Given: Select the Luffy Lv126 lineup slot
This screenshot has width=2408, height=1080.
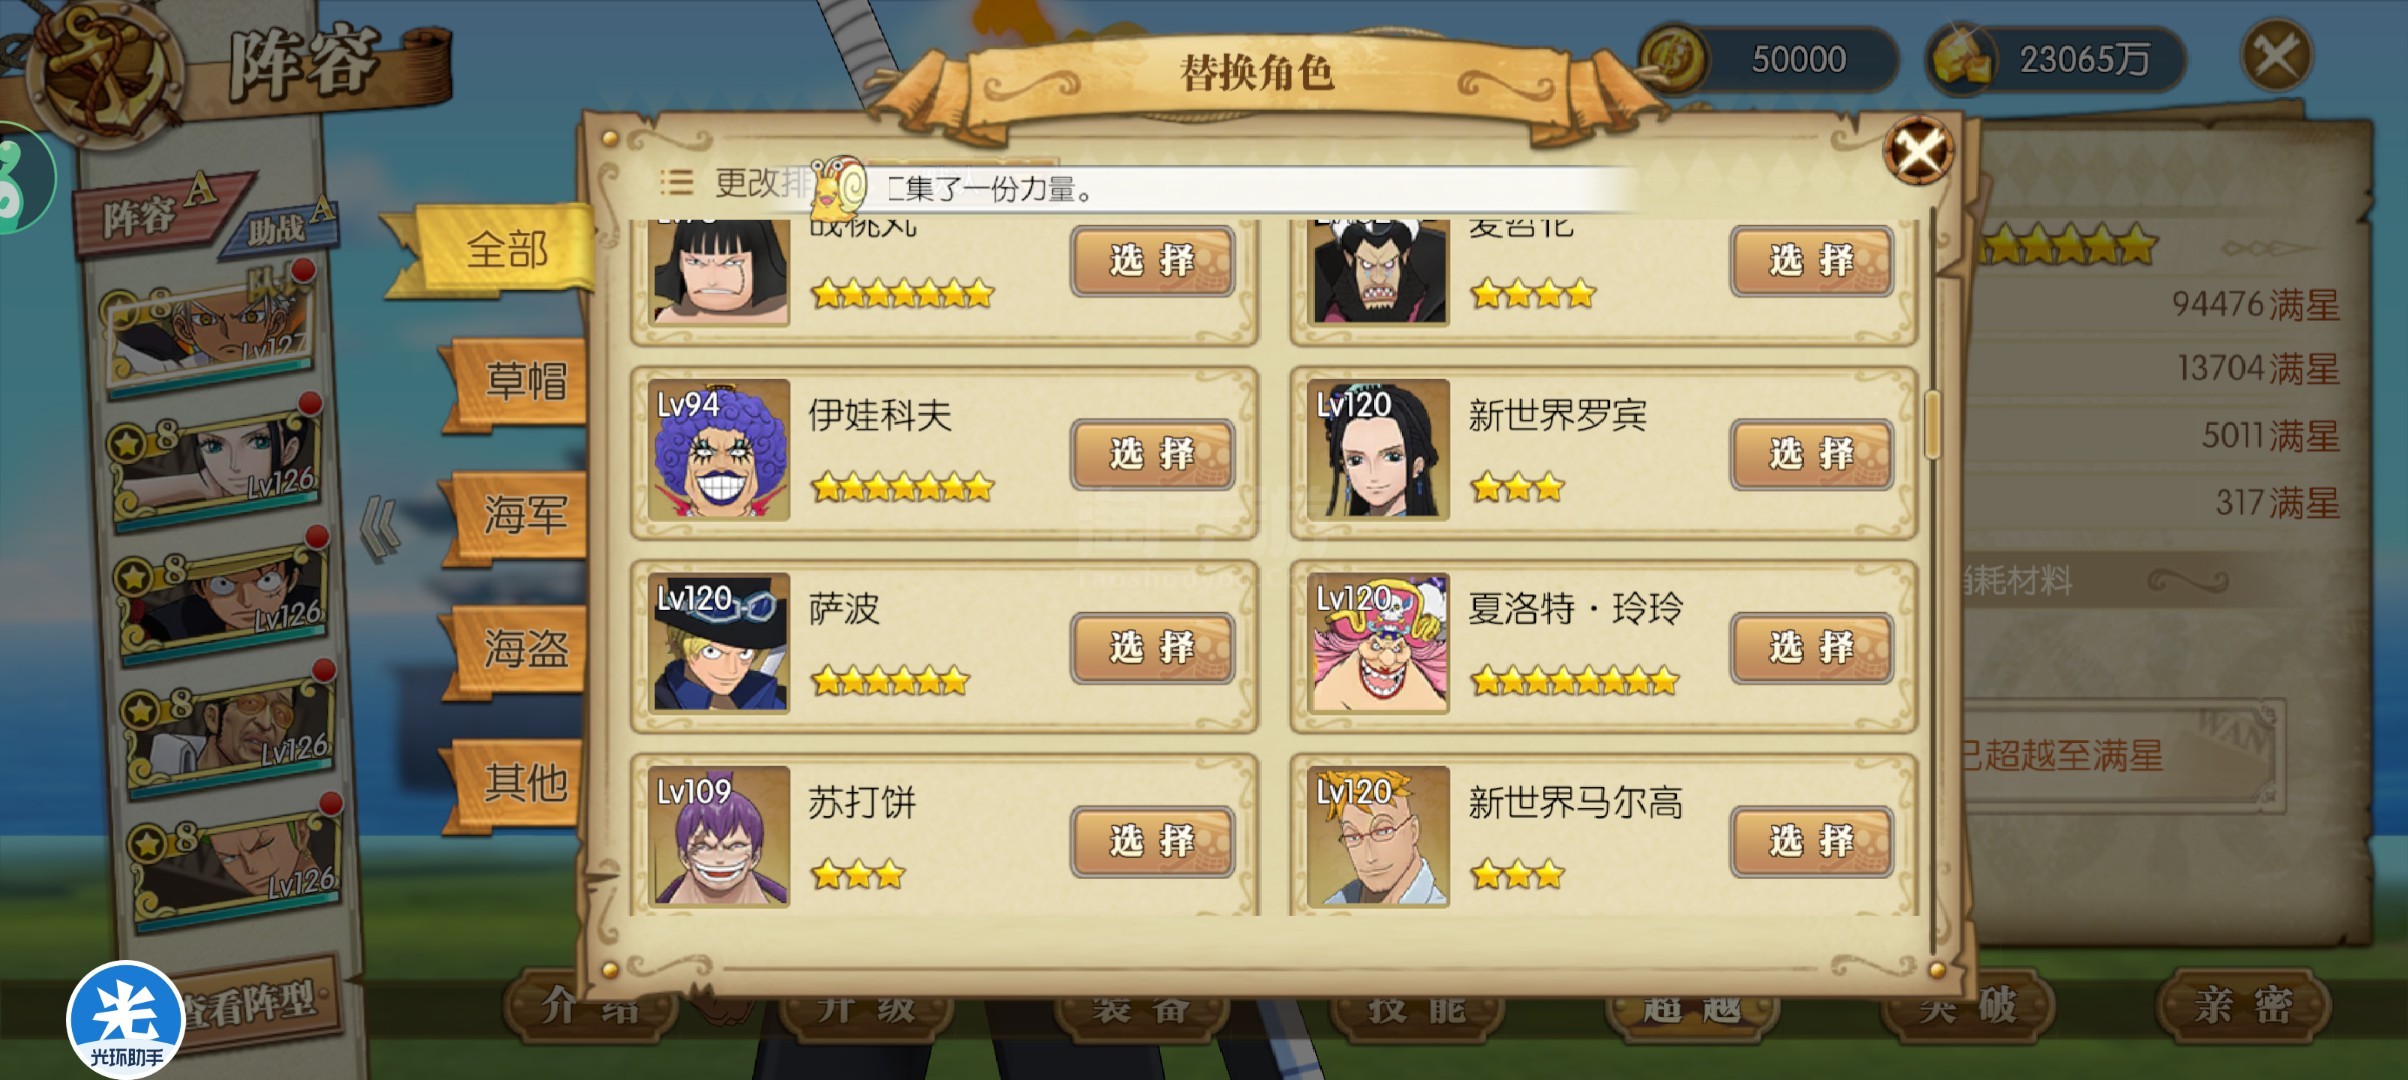Looking at the screenshot, I should pos(222,597).
